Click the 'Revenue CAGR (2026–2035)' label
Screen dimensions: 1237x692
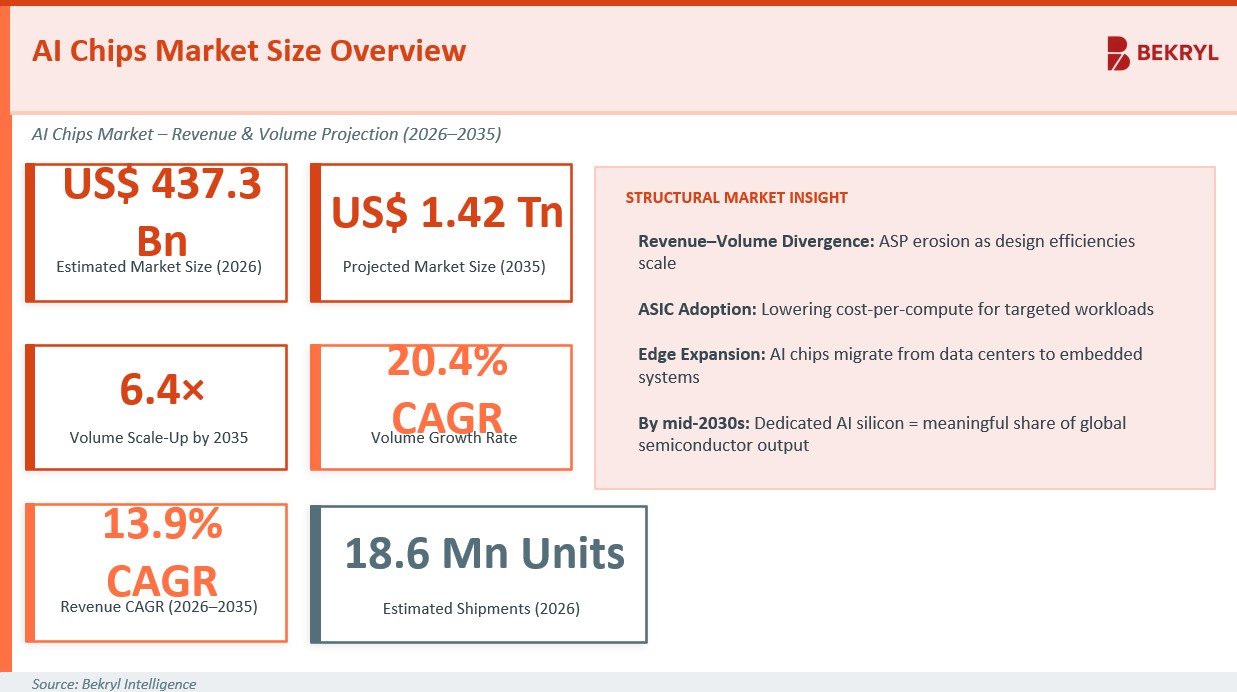[159, 606]
